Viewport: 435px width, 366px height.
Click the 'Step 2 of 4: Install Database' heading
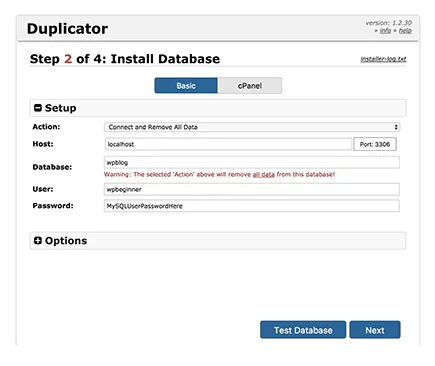125,59
